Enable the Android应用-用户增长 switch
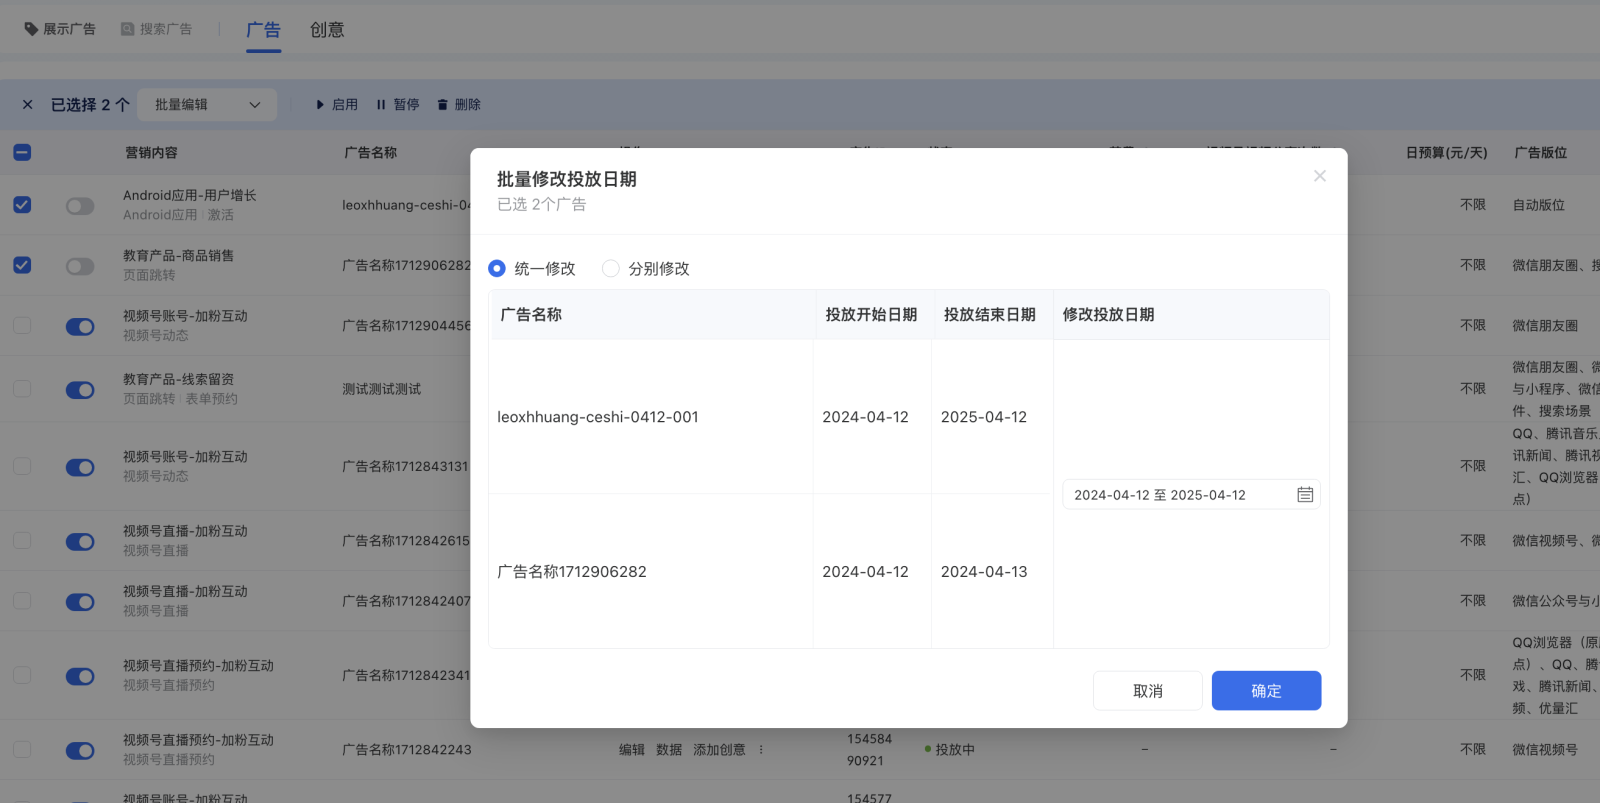1600x803 pixels. pos(80,206)
